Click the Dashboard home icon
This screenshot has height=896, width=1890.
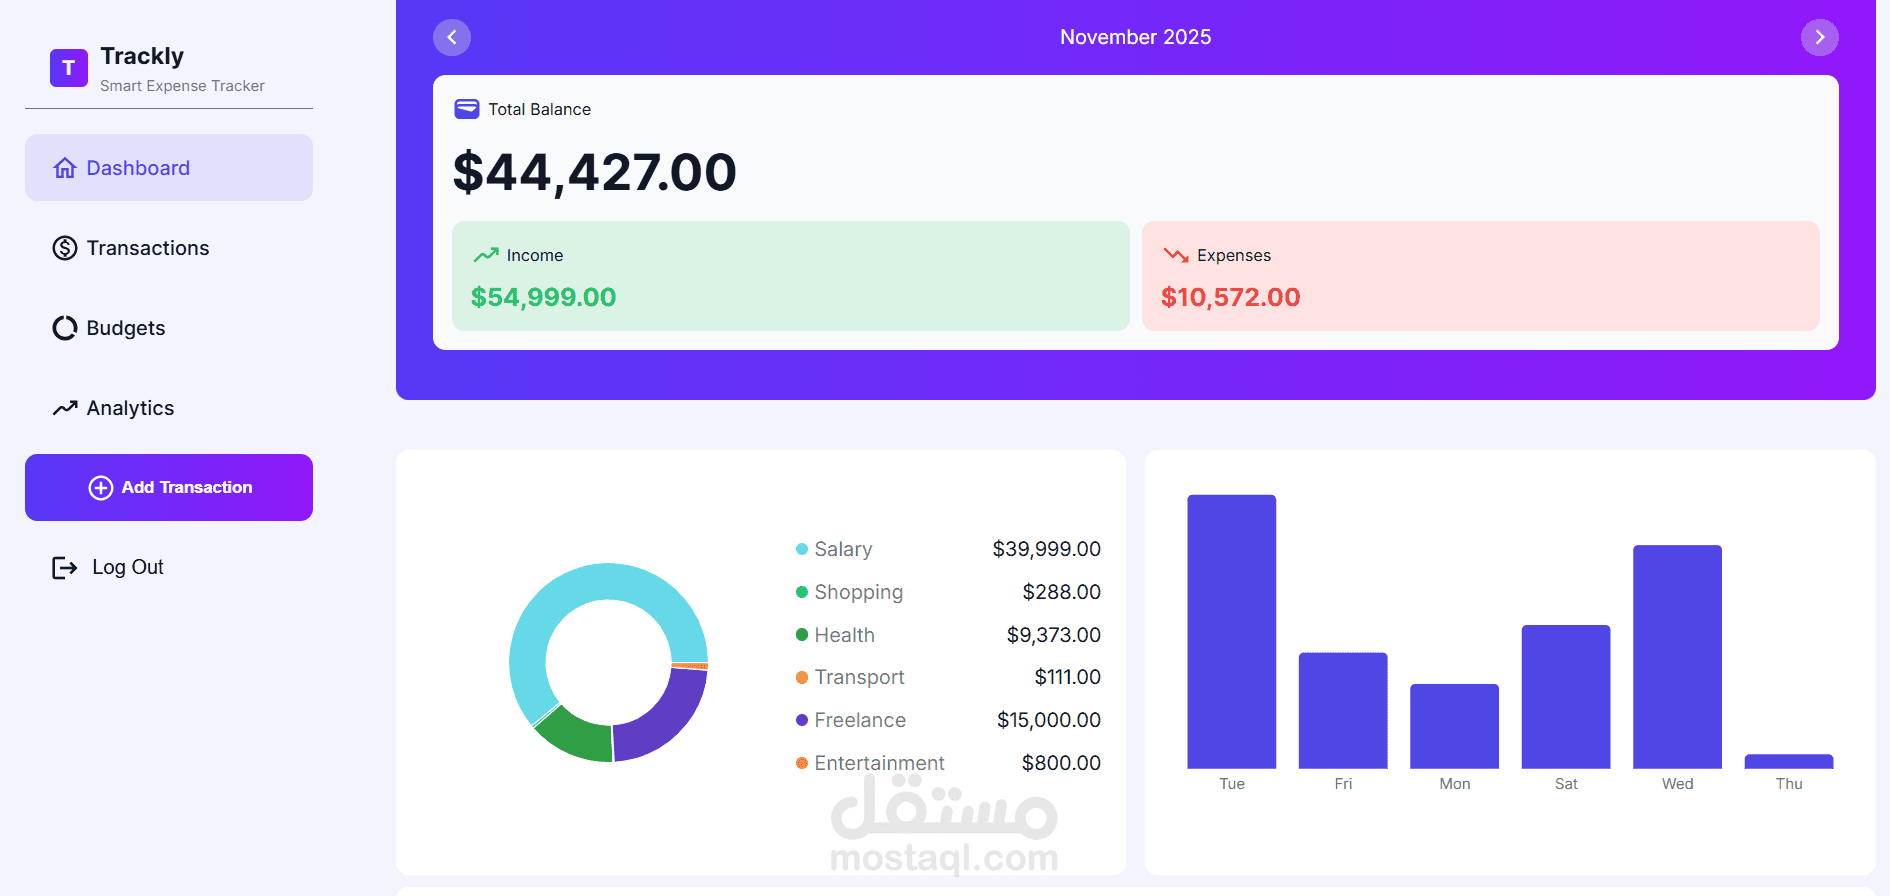65,168
